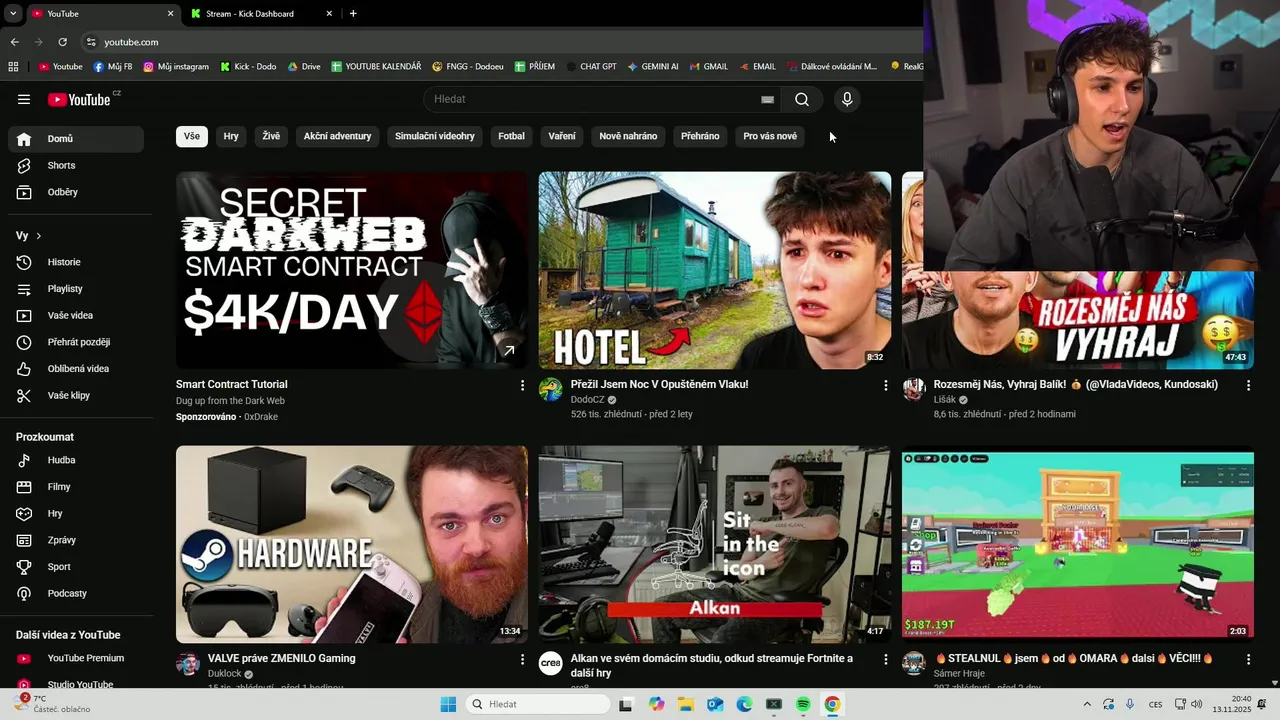Open the Můj instagram bookmark
Image resolution: width=1280 pixels, height=720 pixels.
click(176, 67)
